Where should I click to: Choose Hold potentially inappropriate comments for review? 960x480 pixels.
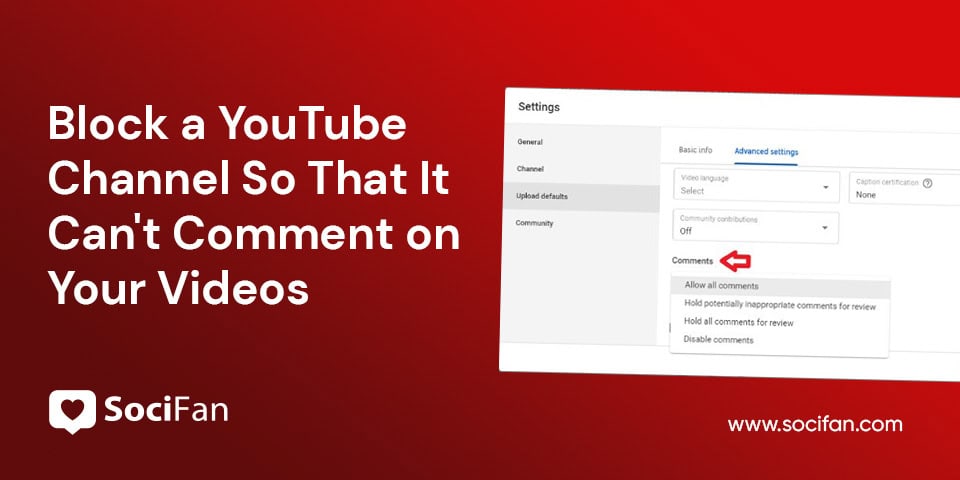(779, 305)
